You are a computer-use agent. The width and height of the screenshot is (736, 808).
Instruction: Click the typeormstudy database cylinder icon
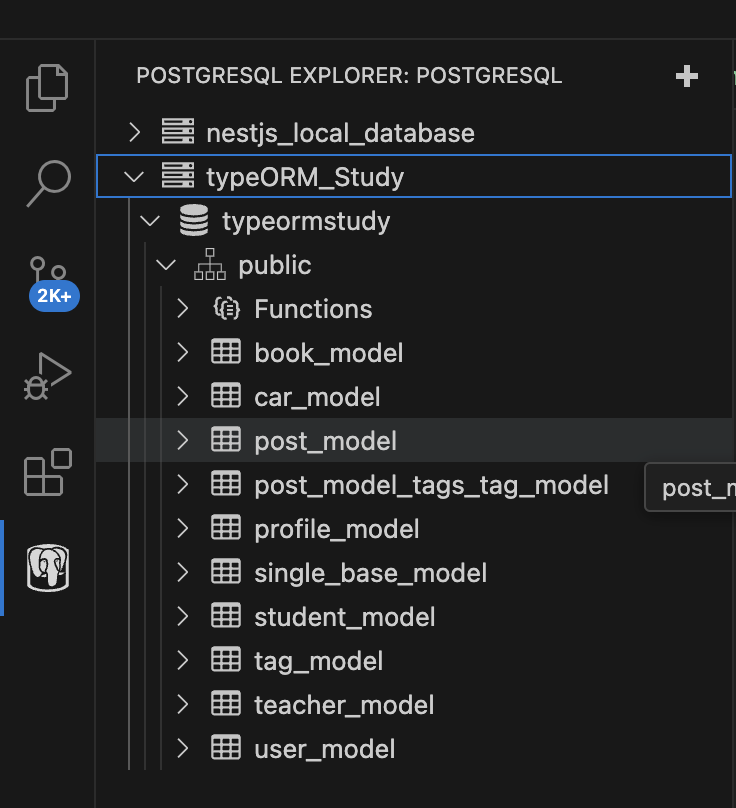(x=194, y=220)
